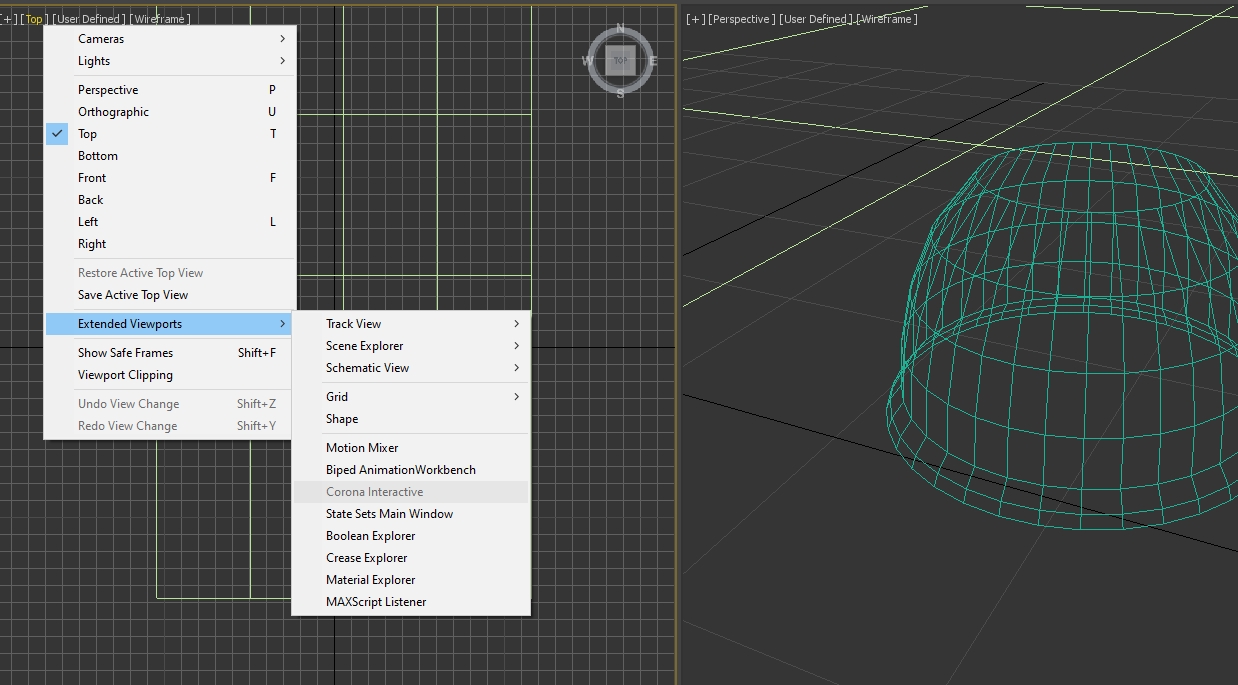The image size is (1238, 685).
Task: Open State Sets Main Window
Action: click(x=411, y=514)
